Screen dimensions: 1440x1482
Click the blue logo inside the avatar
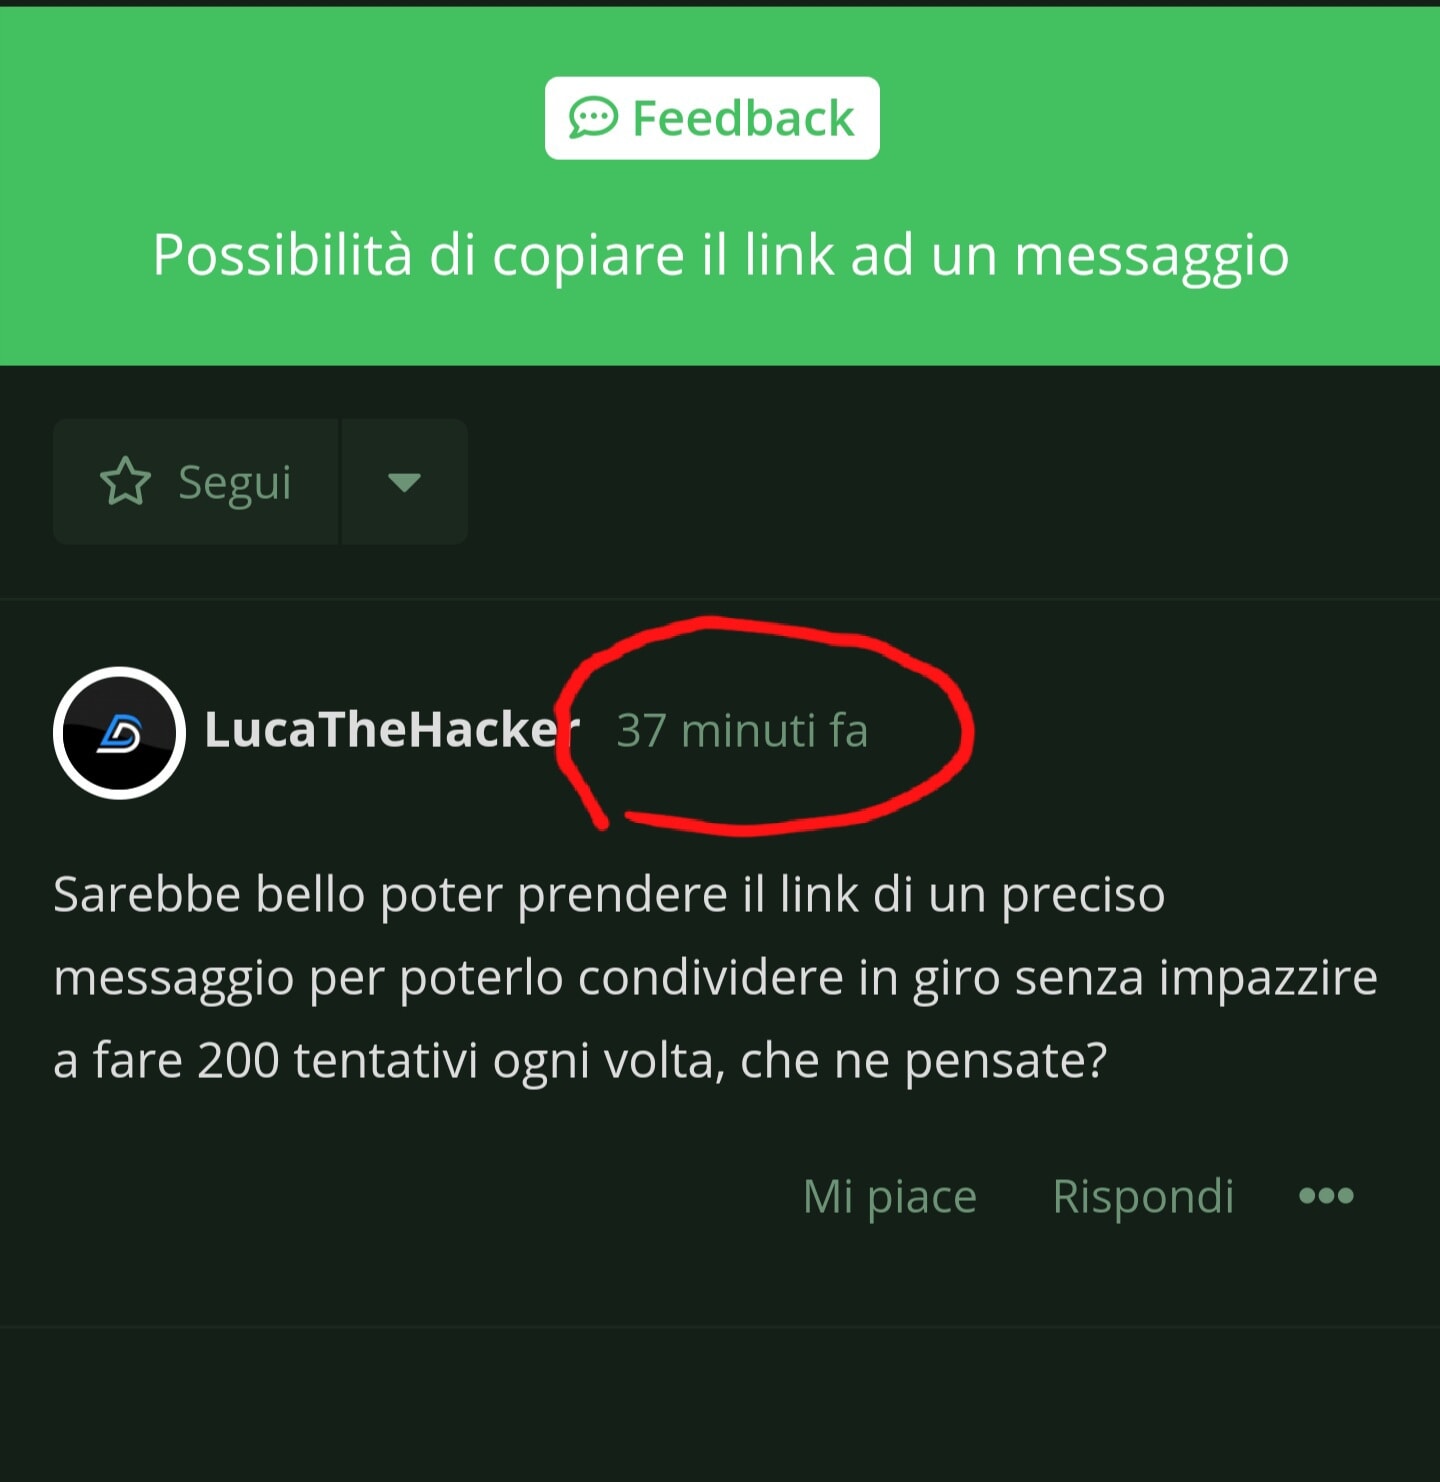[120, 732]
